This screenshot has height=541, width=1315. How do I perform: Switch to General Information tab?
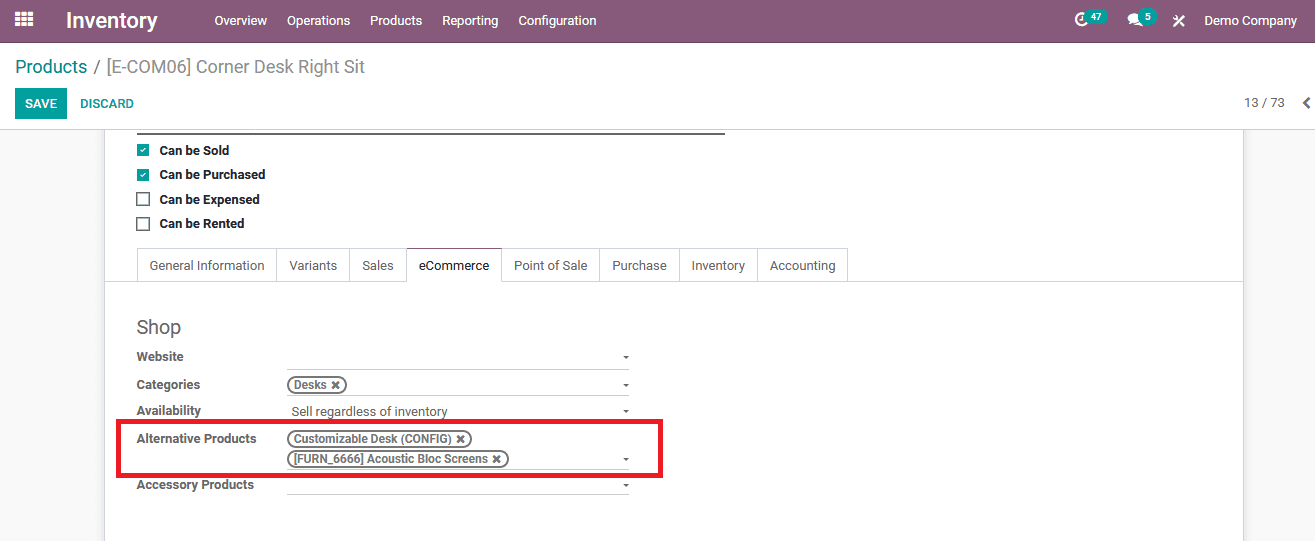207,265
